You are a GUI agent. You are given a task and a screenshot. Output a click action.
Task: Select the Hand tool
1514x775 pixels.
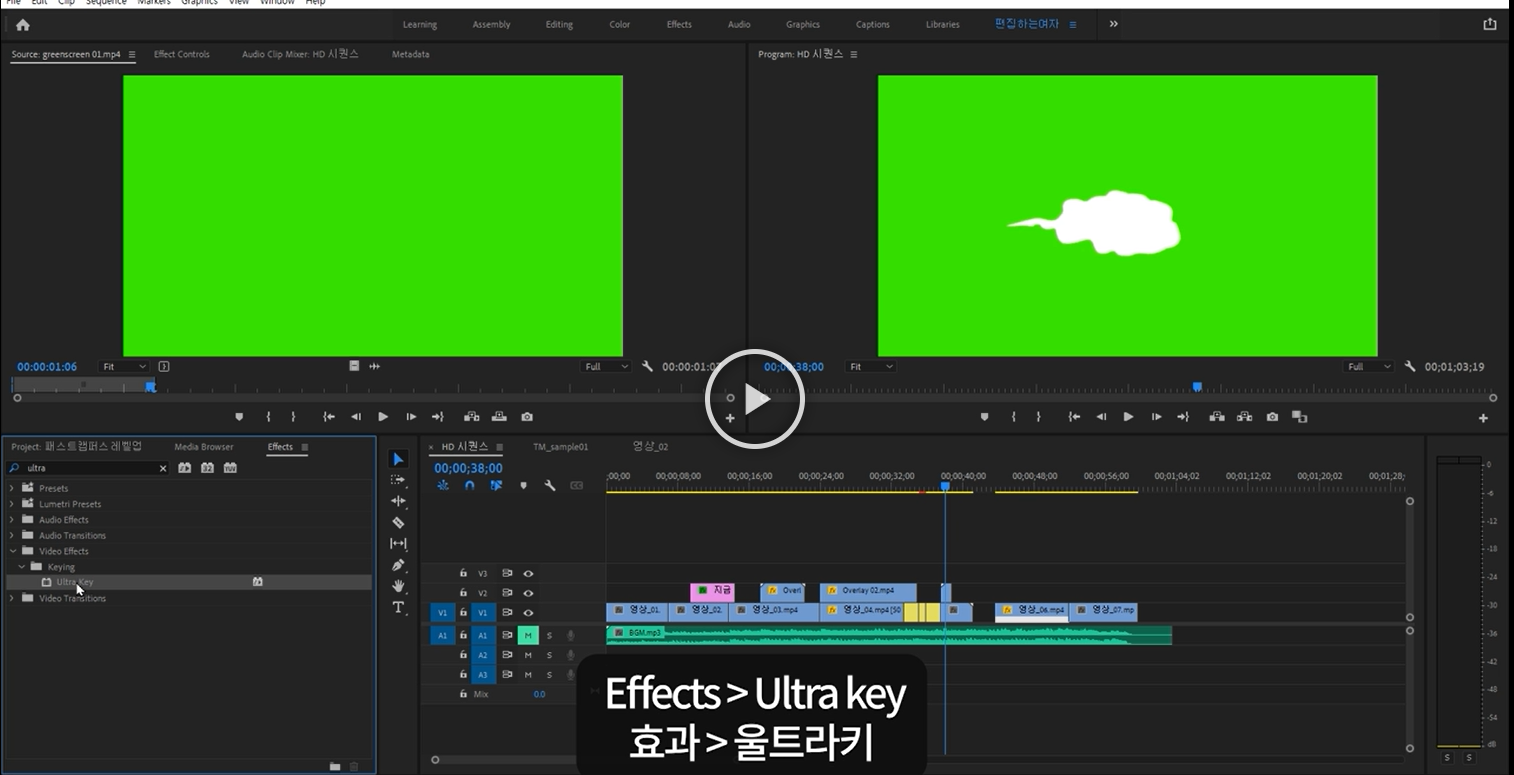click(398, 586)
